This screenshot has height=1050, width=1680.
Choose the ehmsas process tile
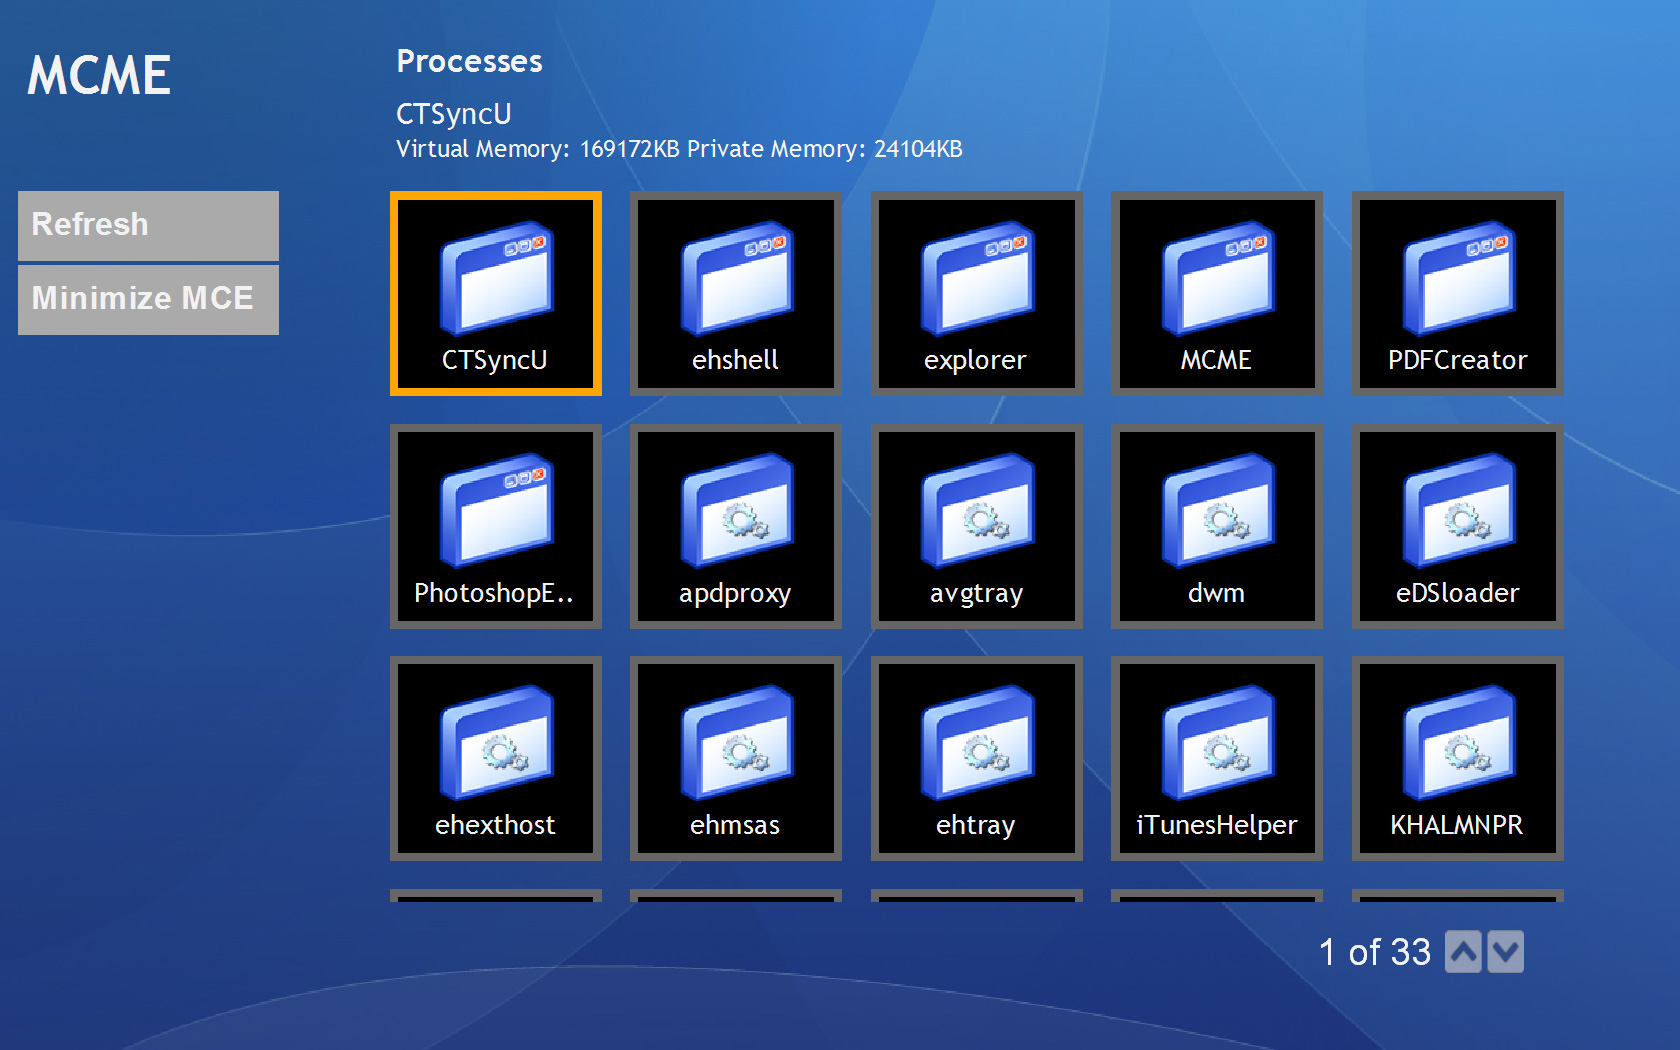[735, 758]
